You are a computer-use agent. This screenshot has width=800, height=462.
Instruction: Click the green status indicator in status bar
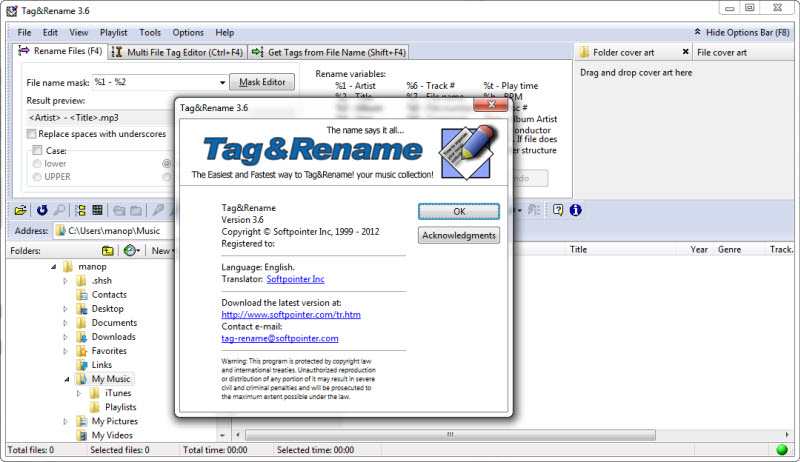click(x=782, y=450)
